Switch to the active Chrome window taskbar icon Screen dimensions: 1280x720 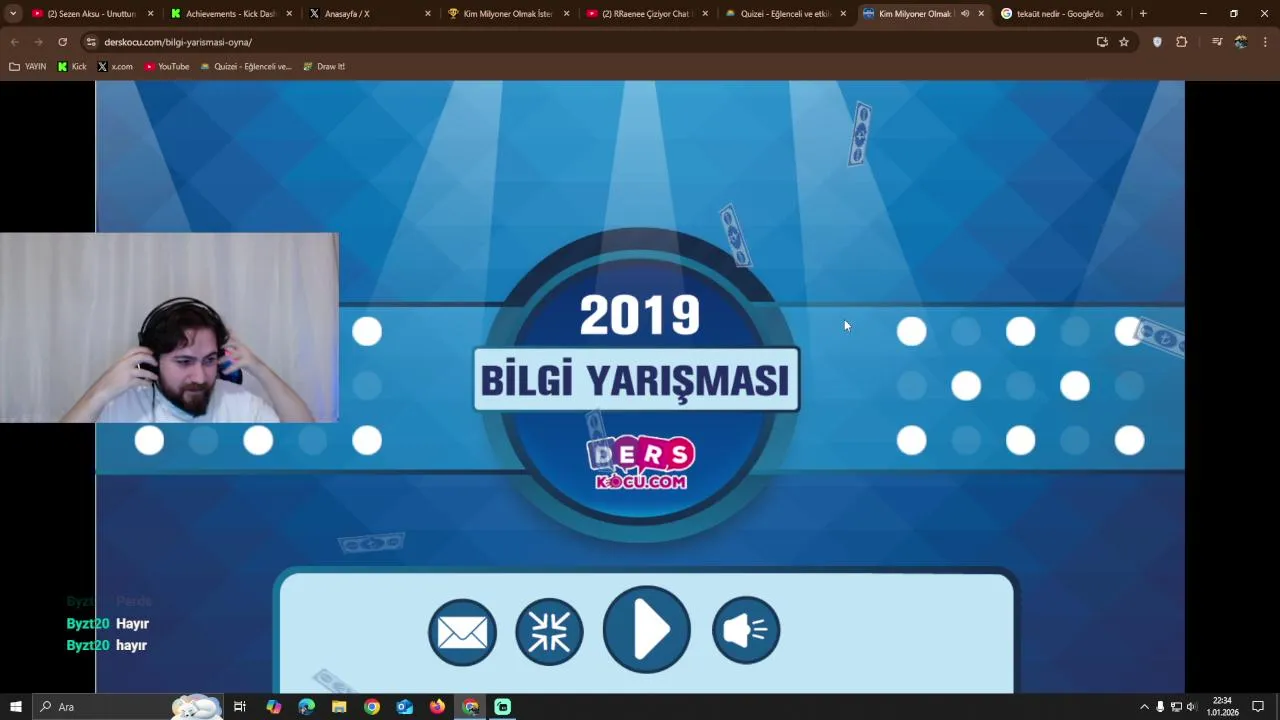(x=470, y=707)
